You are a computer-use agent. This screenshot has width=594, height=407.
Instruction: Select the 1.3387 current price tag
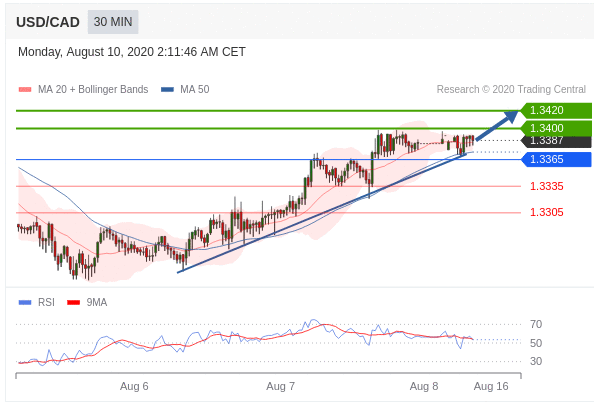(556, 141)
